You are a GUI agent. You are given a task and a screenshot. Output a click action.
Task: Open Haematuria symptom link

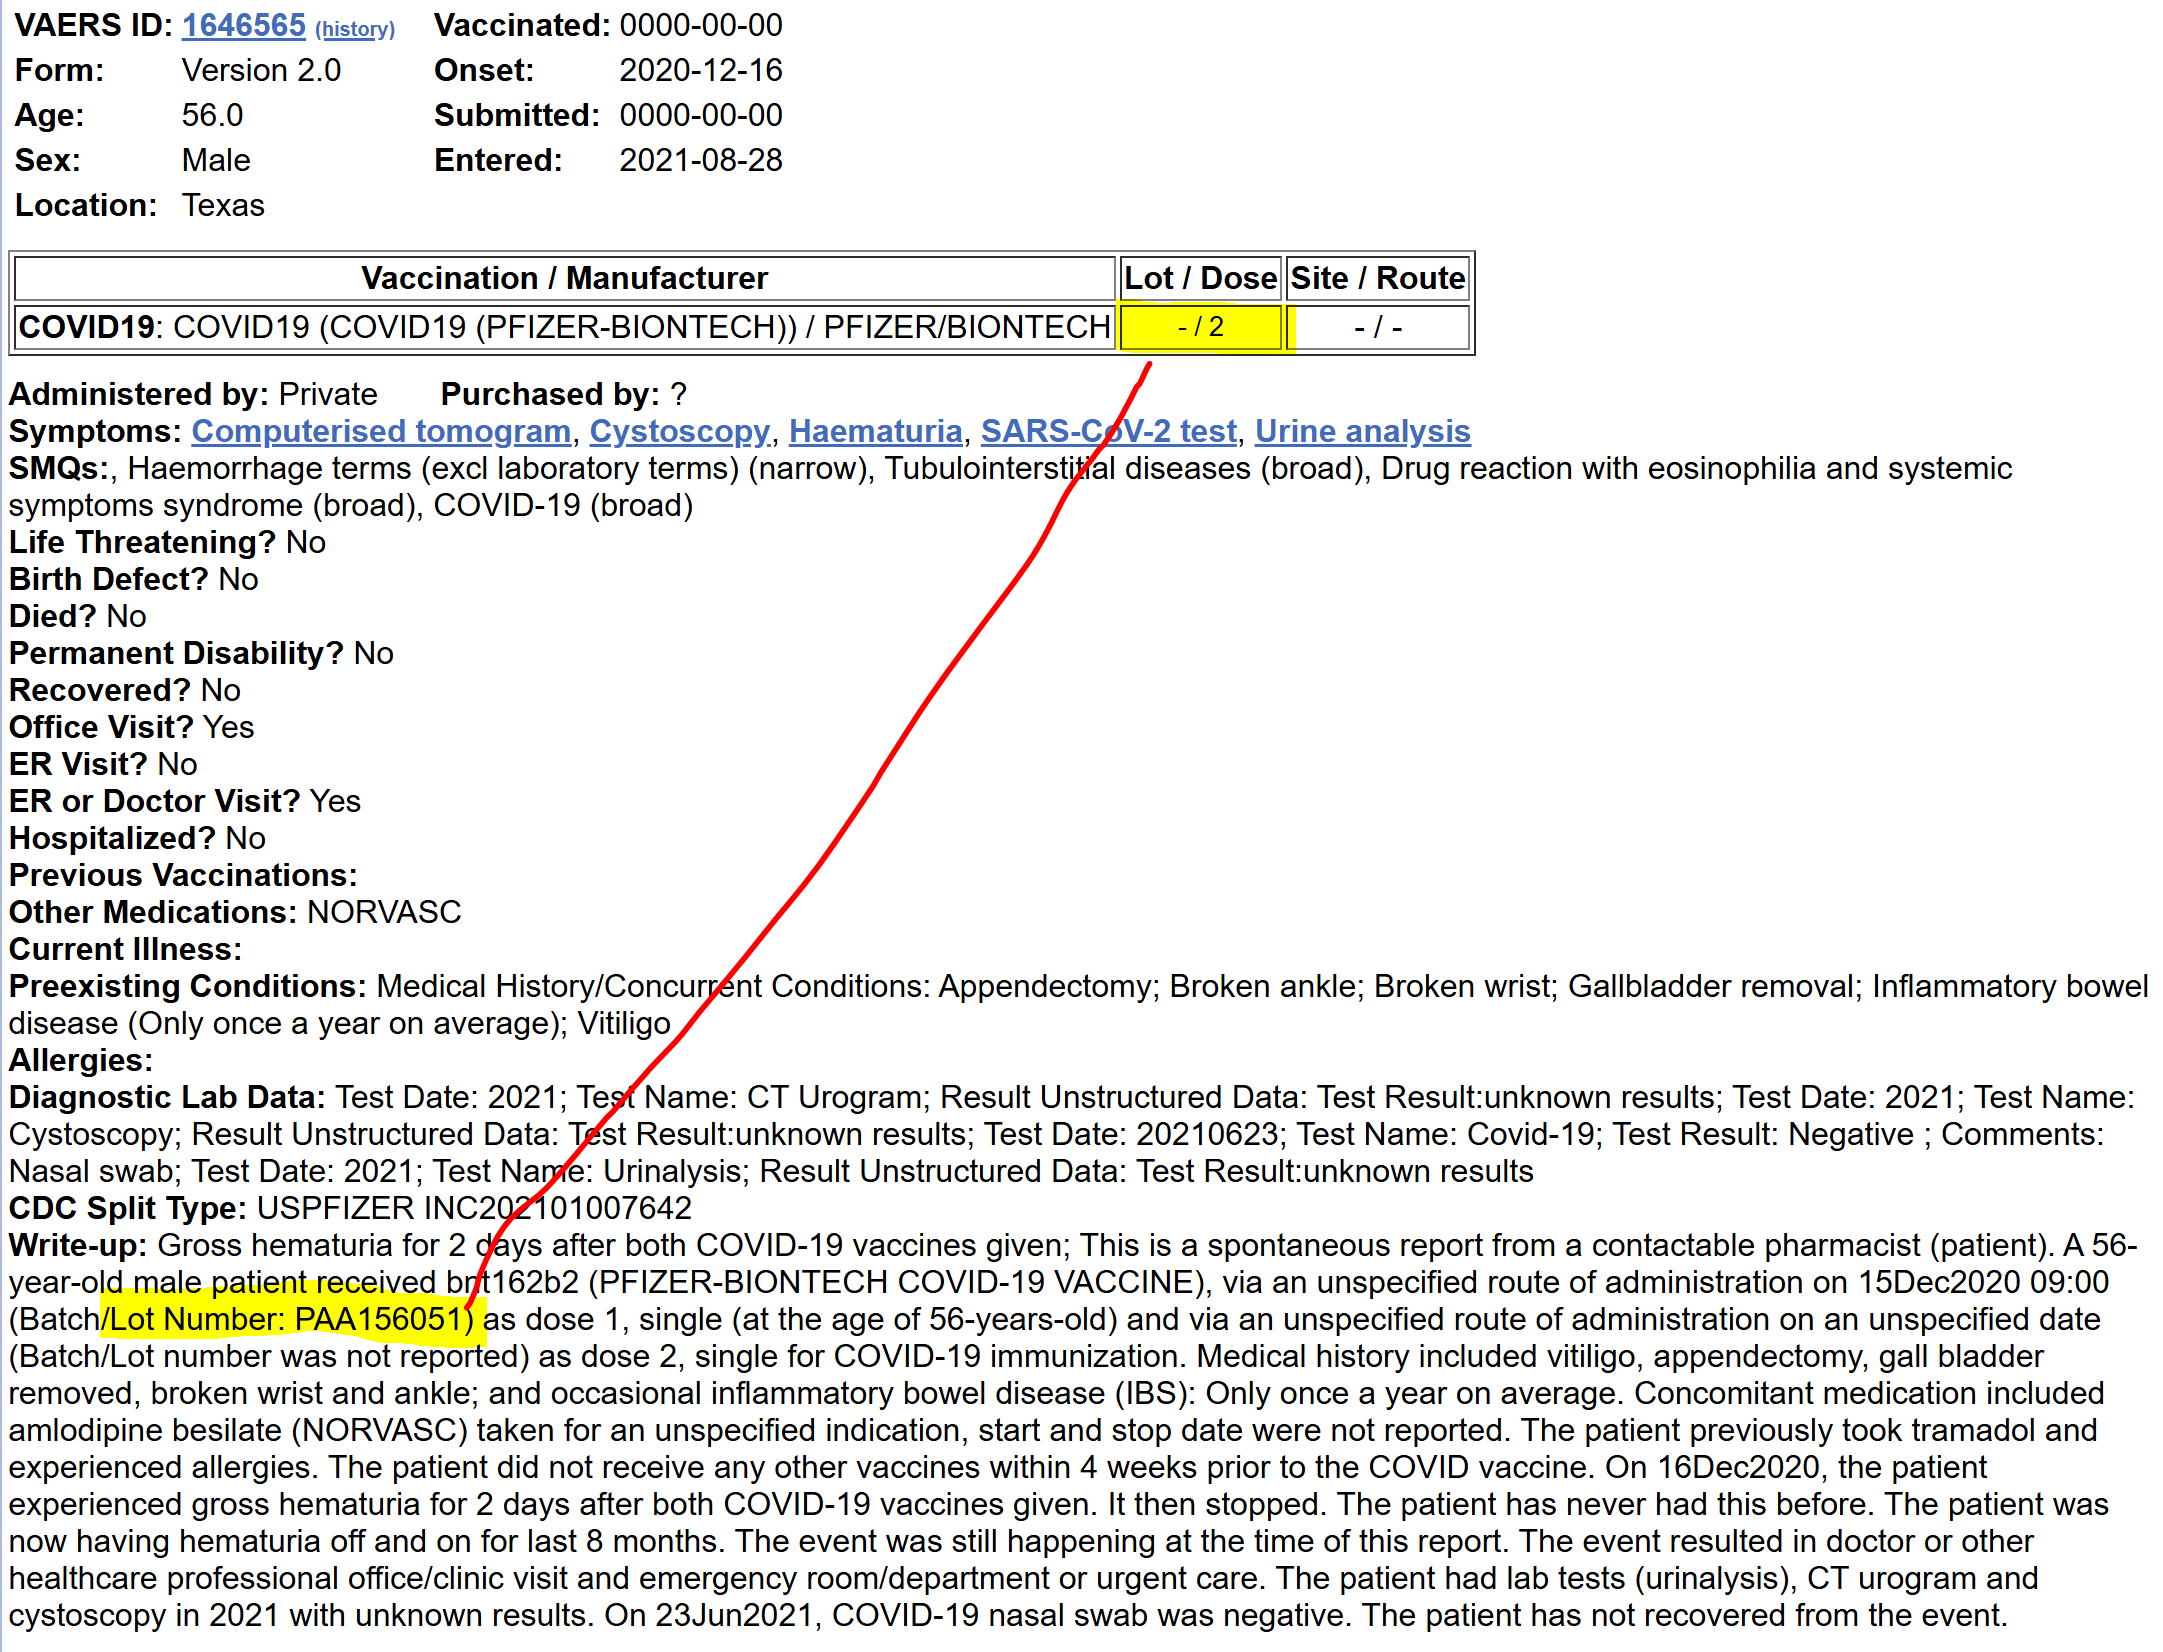[x=875, y=431]
